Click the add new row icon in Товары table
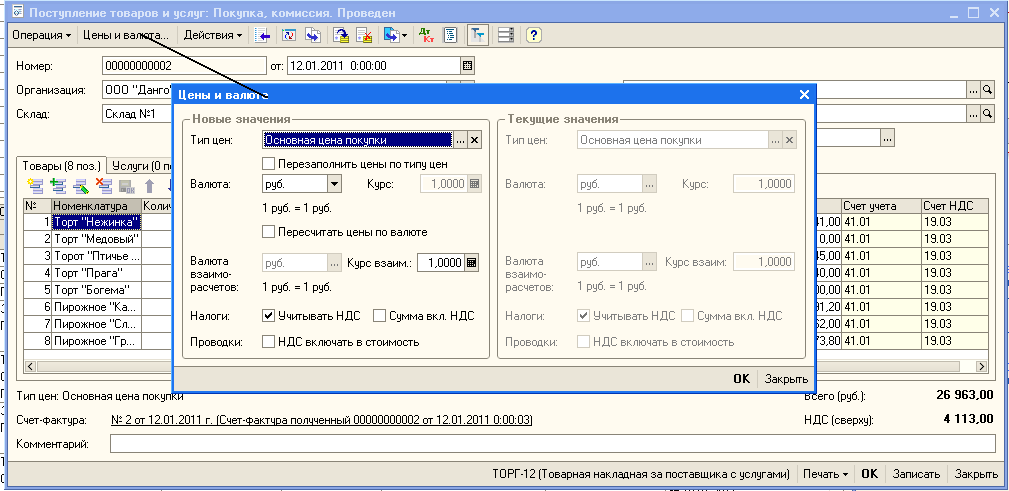This screenshot has height=491, width=1009. (x=36, y=185)
